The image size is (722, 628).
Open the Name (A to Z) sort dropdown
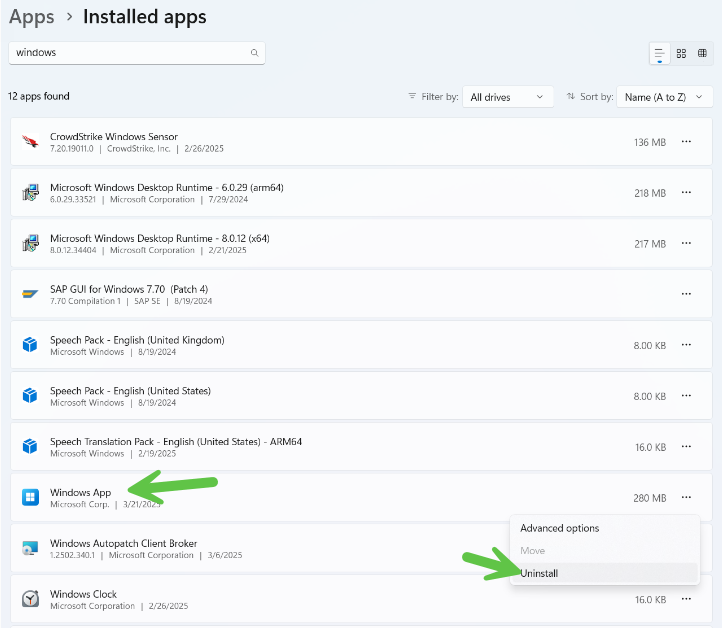point(664,97)
